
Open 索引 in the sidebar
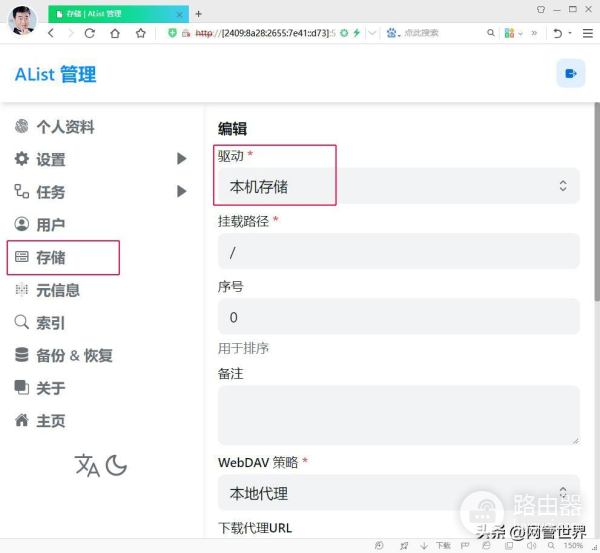40,323
